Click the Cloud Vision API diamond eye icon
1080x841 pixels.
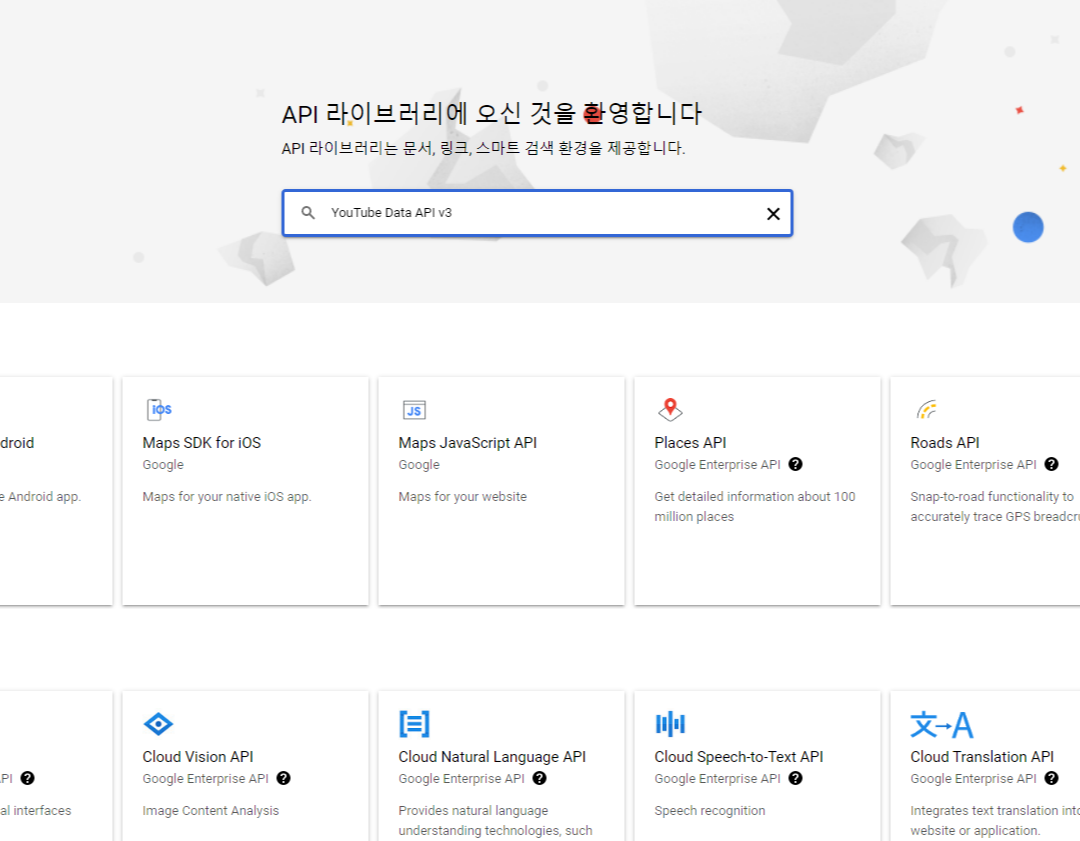[x=158, y=724]
